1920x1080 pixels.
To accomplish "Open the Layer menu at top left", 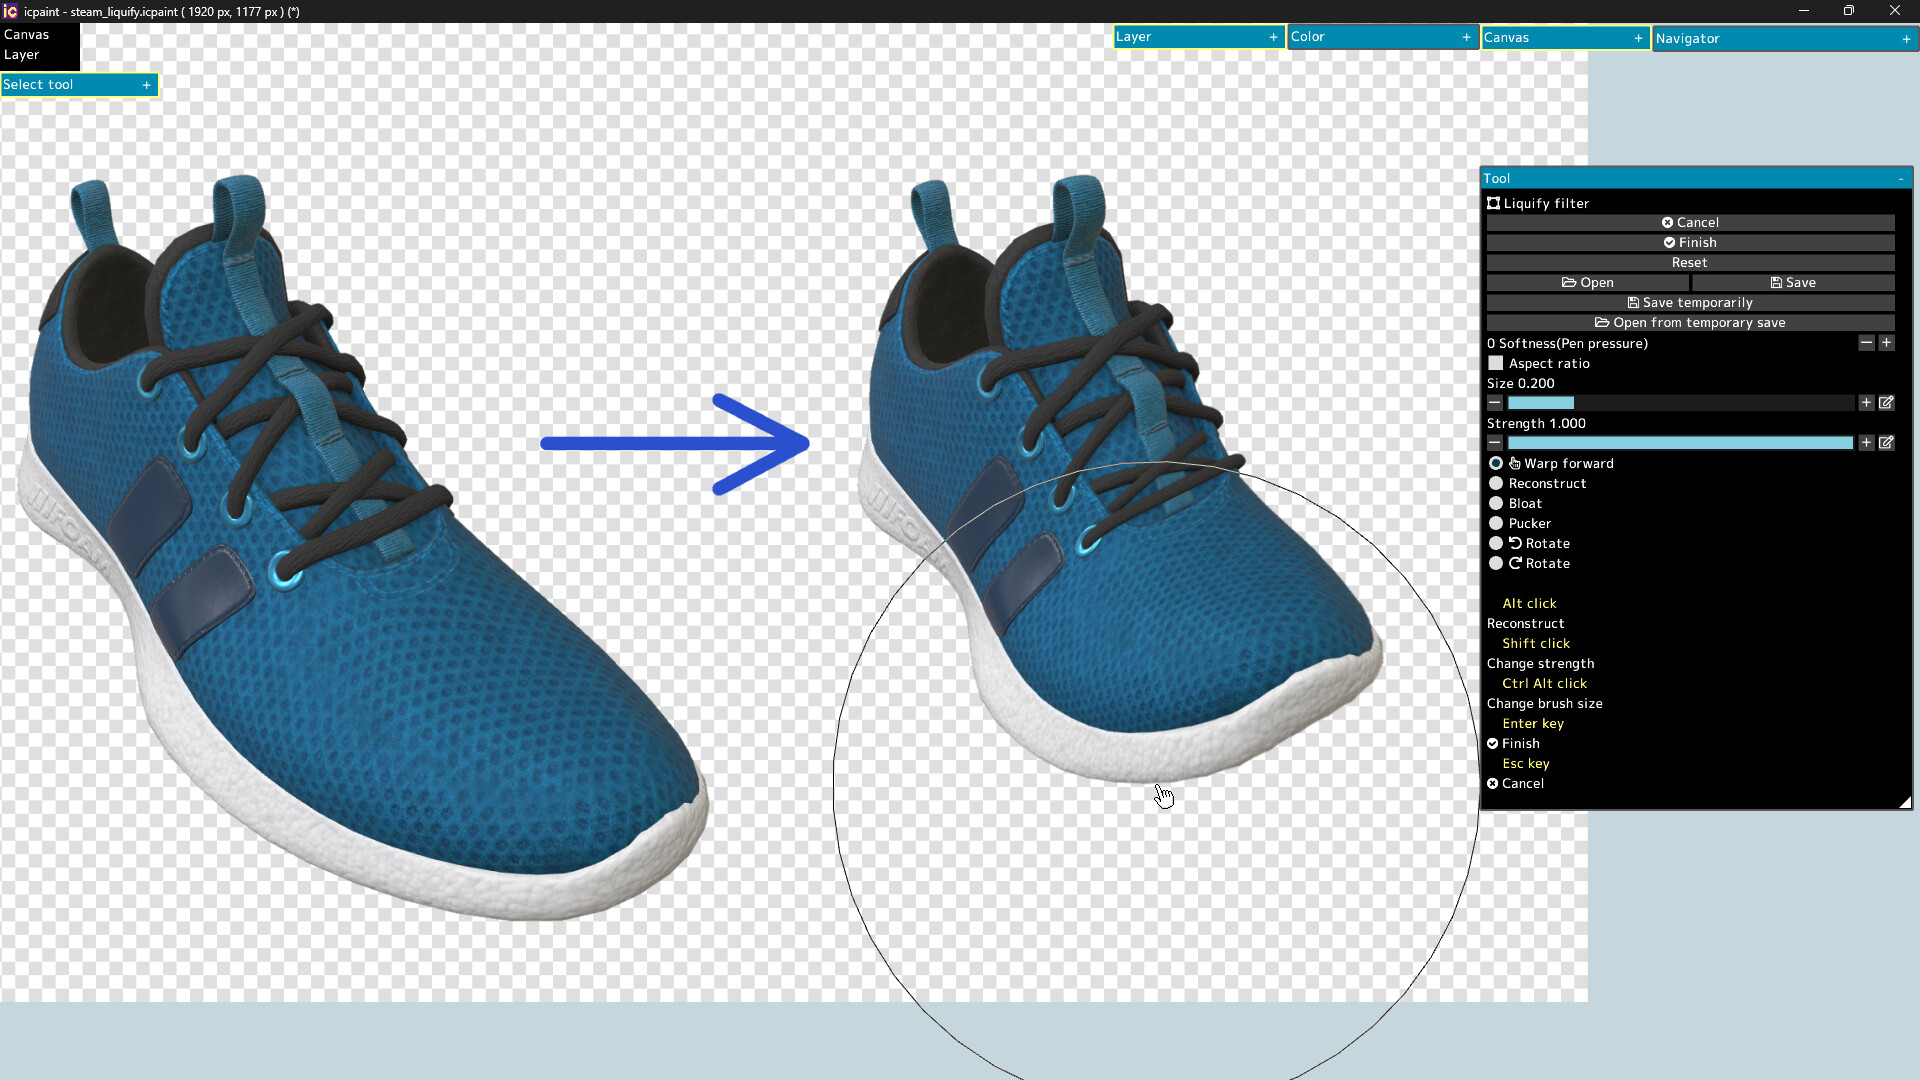I will [x=22, y=55].
